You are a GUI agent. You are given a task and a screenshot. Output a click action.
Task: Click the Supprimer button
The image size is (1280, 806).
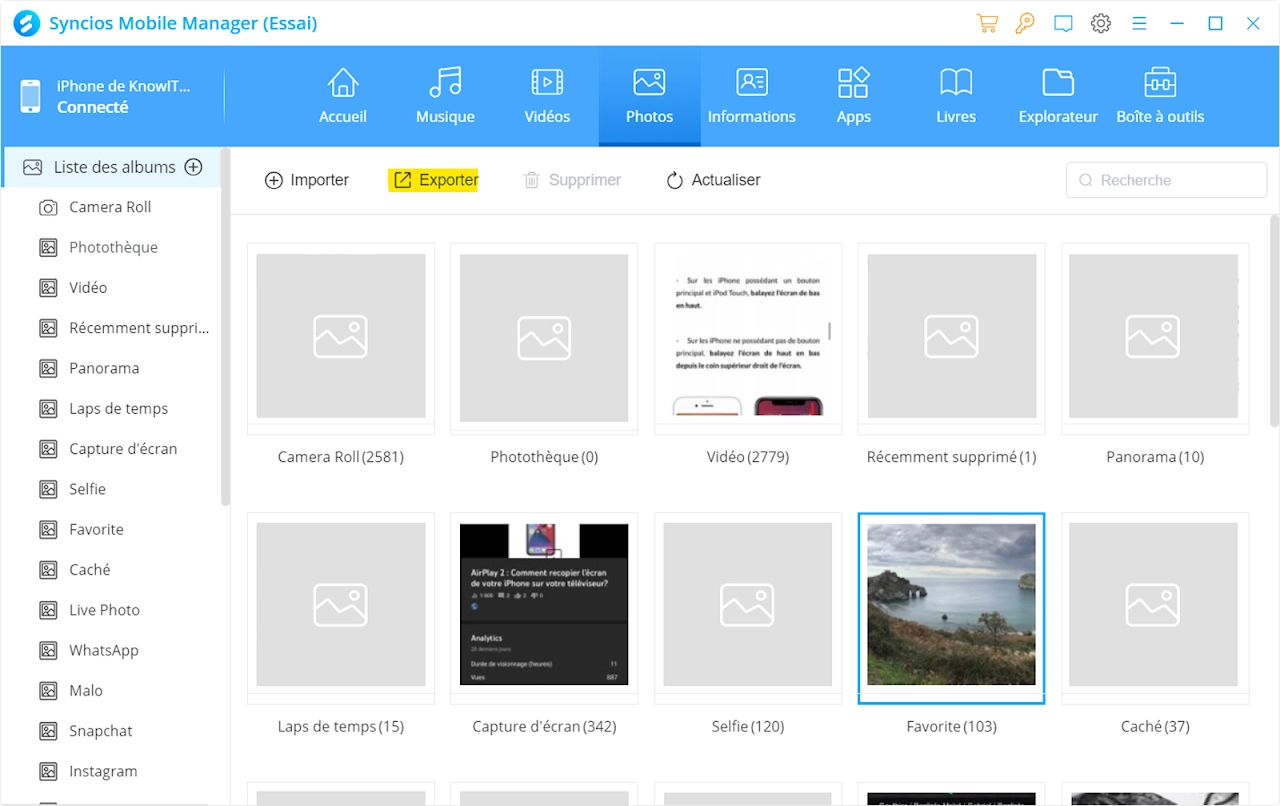click(572, 180)
